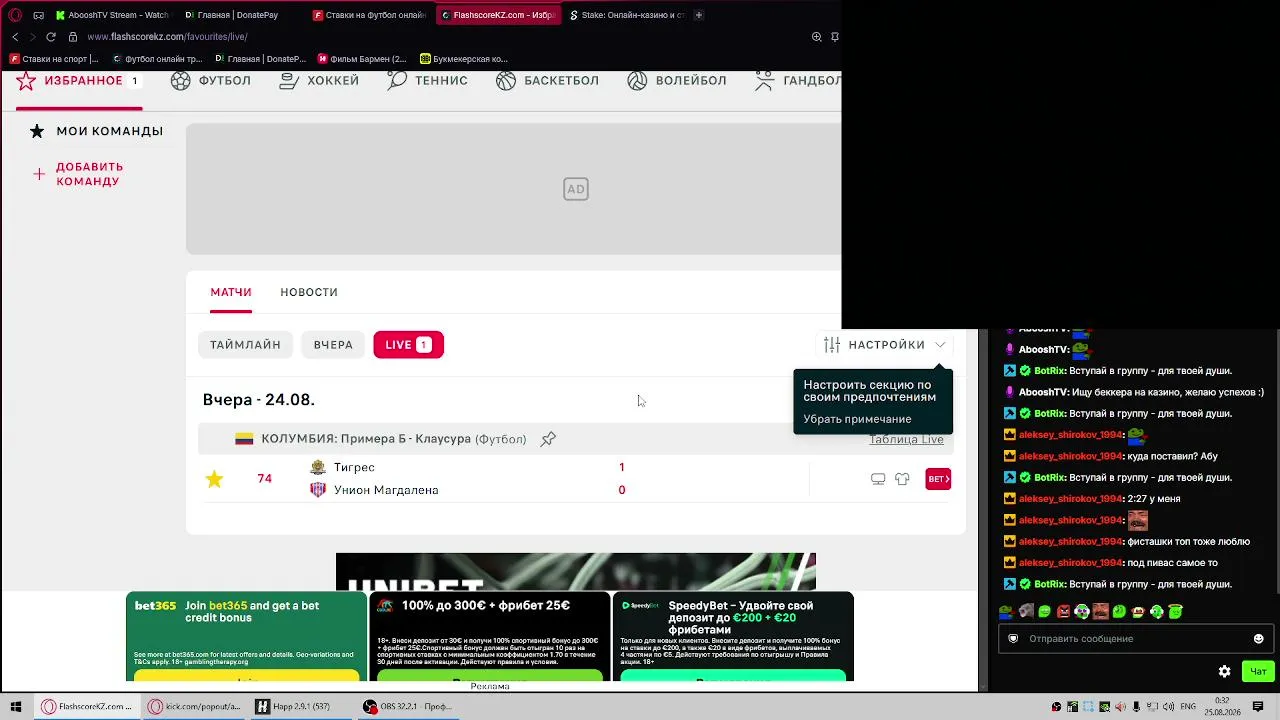The width and height of the screenshot is (1280, 720).
Task: Open Футбол онлайн тр... bookmark
Action: [157, 59]
